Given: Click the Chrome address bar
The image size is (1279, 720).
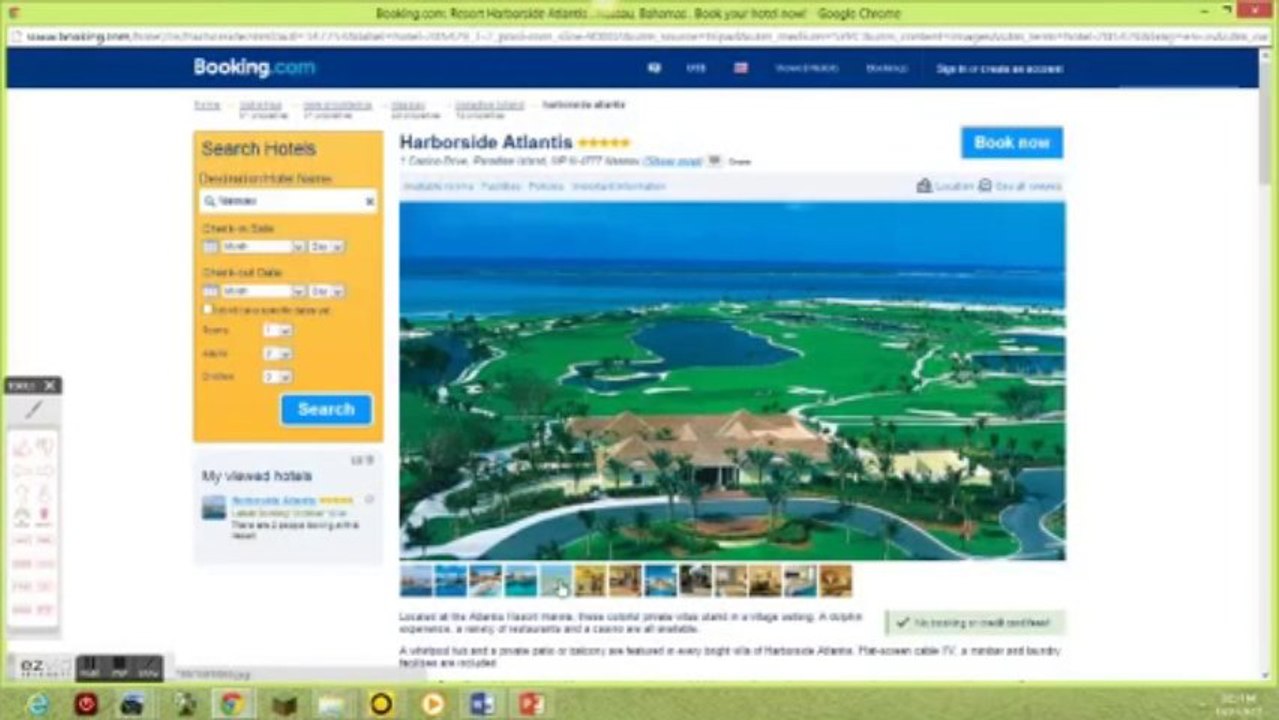Looking at the screenshot, I should tap(640, 36).
